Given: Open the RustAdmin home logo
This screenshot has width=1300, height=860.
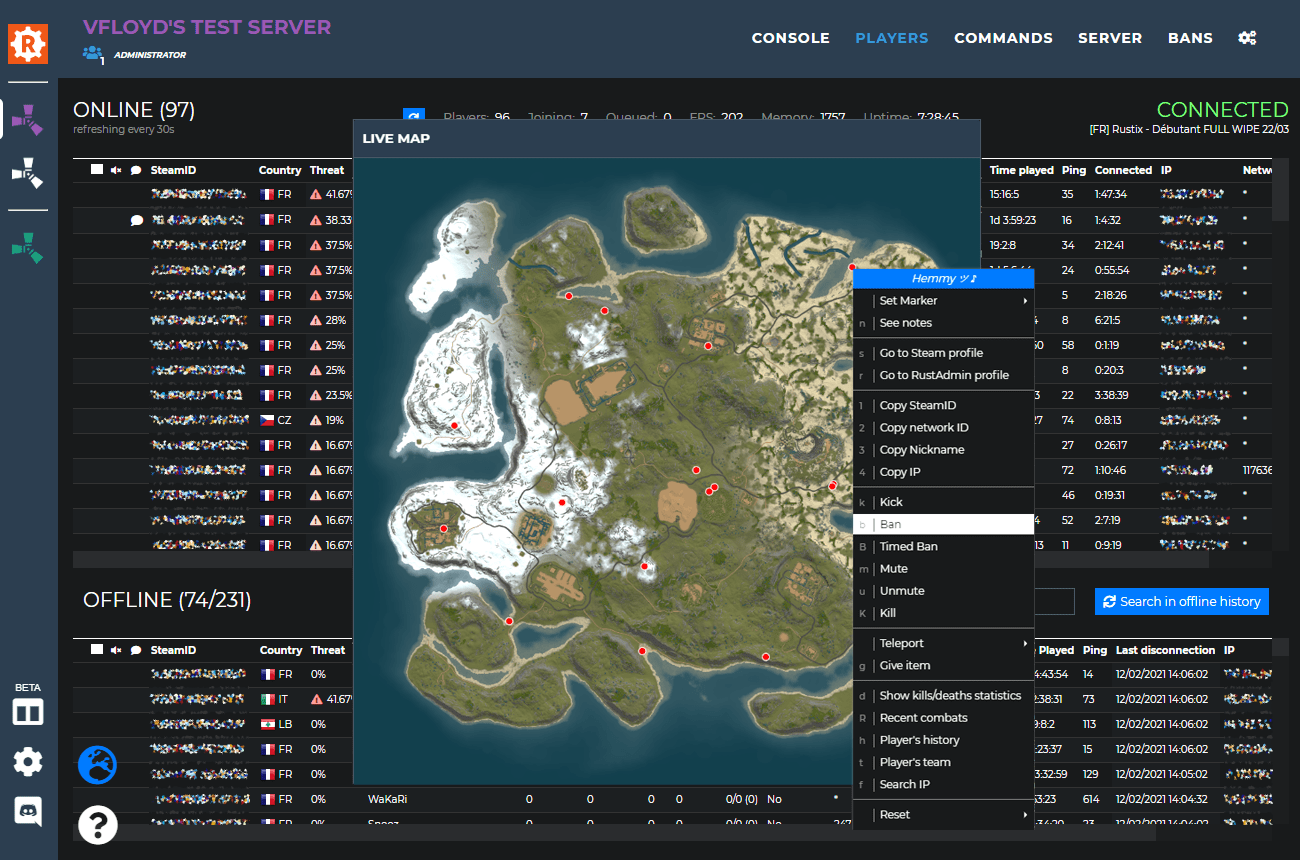Looking at the screenshot, I should tap(27, 44).
